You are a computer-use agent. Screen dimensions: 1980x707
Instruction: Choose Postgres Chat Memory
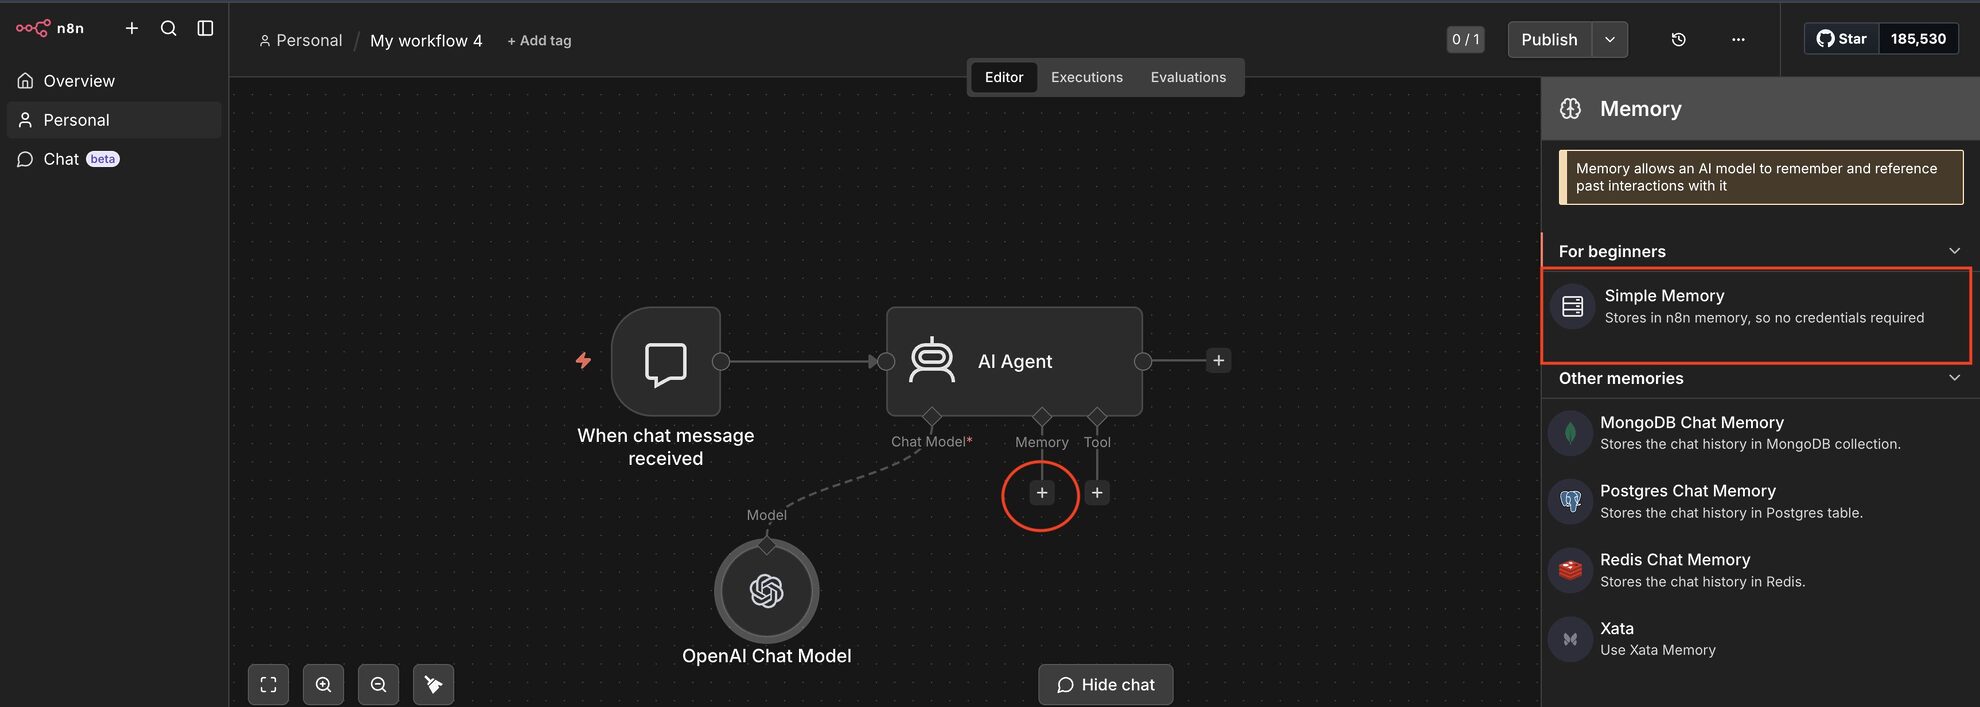[1760, 502]
